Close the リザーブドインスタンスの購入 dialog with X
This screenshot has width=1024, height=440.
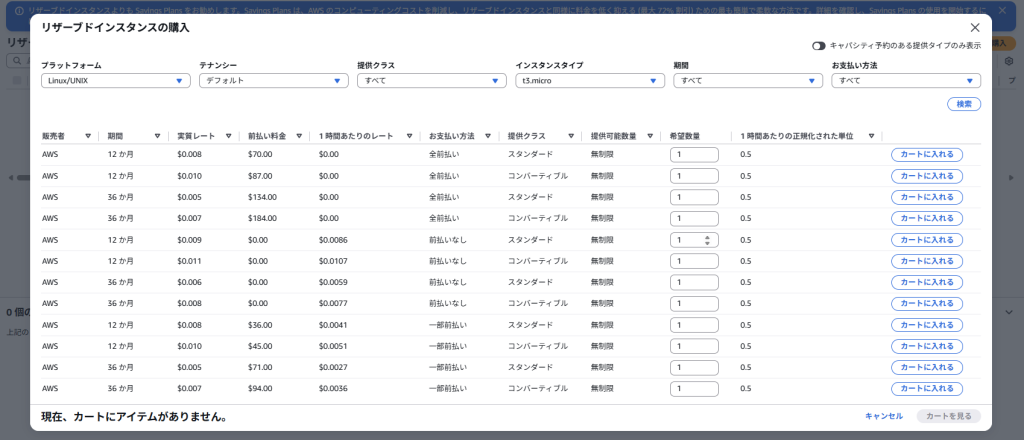click(975, 28)
